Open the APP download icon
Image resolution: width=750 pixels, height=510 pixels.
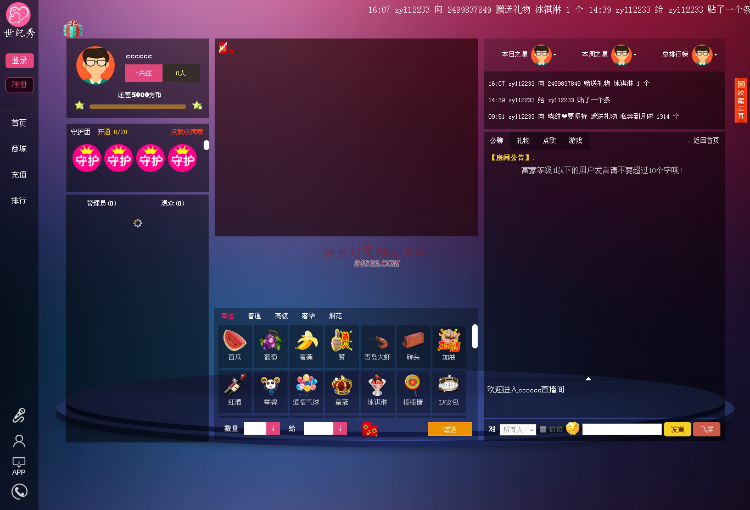point(19,466)
